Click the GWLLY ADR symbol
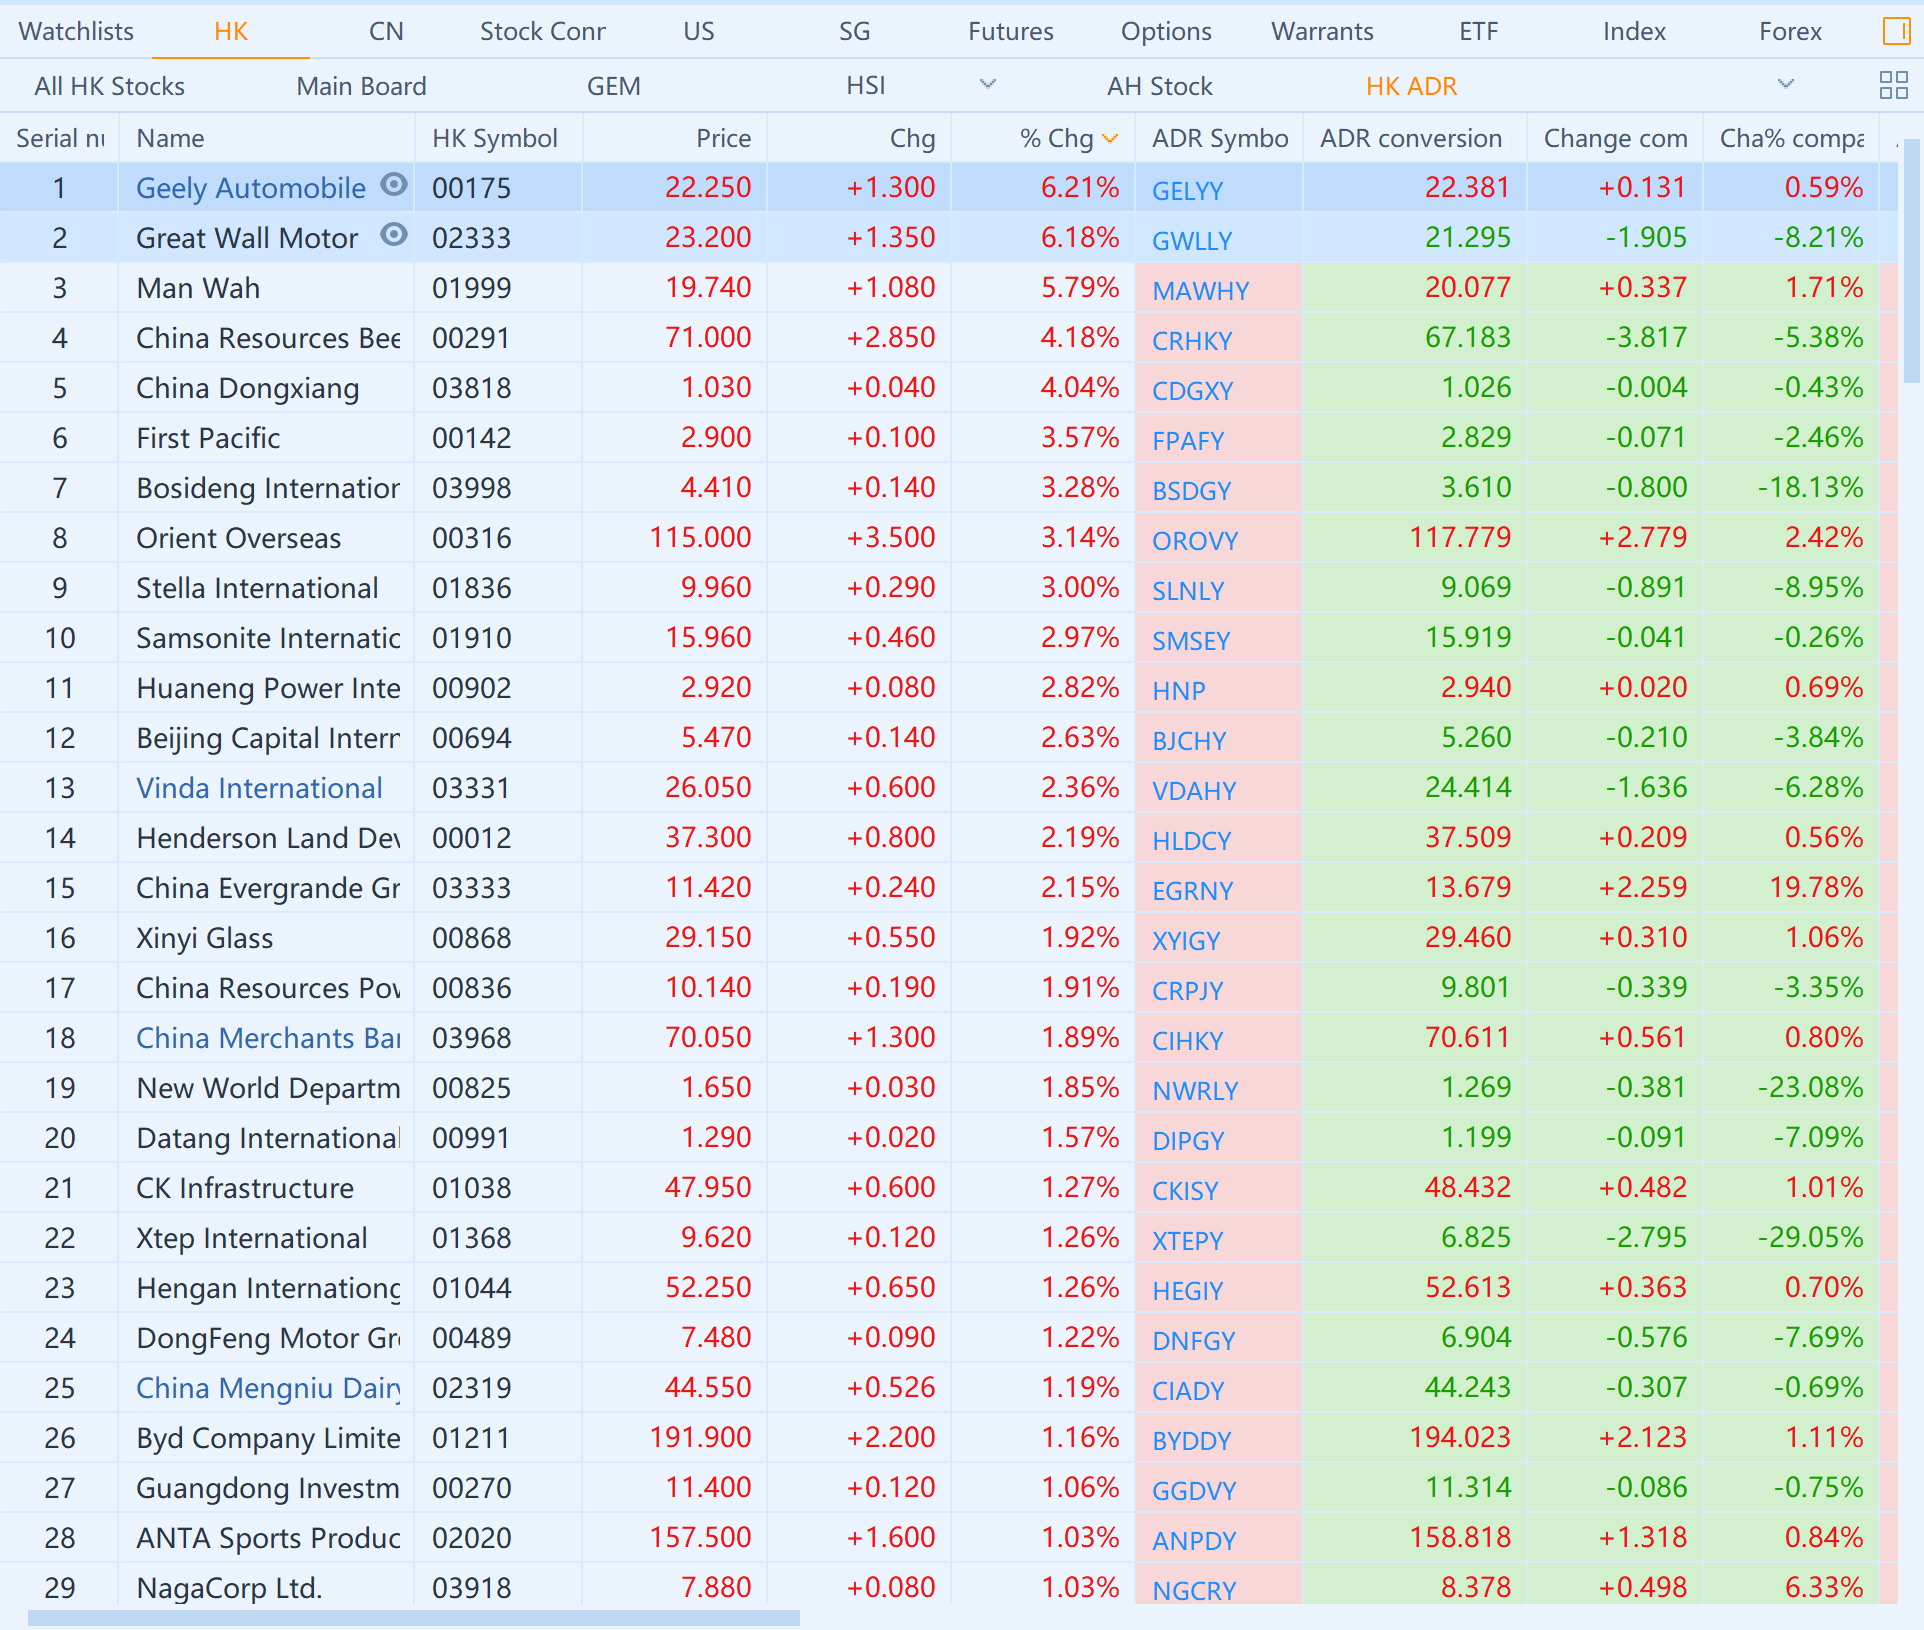 [x=1191, y=240]
